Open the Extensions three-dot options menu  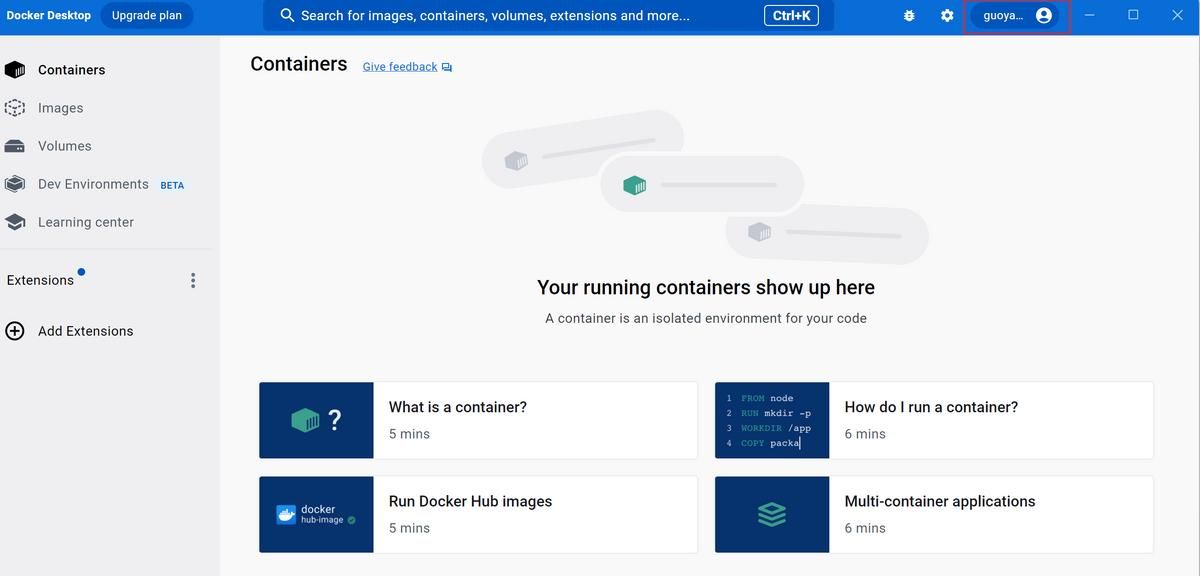point(193,280)
